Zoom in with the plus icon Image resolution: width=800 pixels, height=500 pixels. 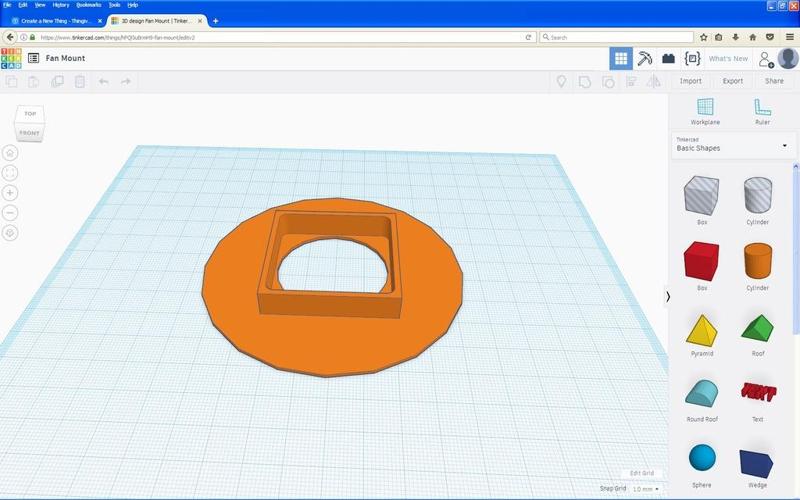(x=10, y=193)
